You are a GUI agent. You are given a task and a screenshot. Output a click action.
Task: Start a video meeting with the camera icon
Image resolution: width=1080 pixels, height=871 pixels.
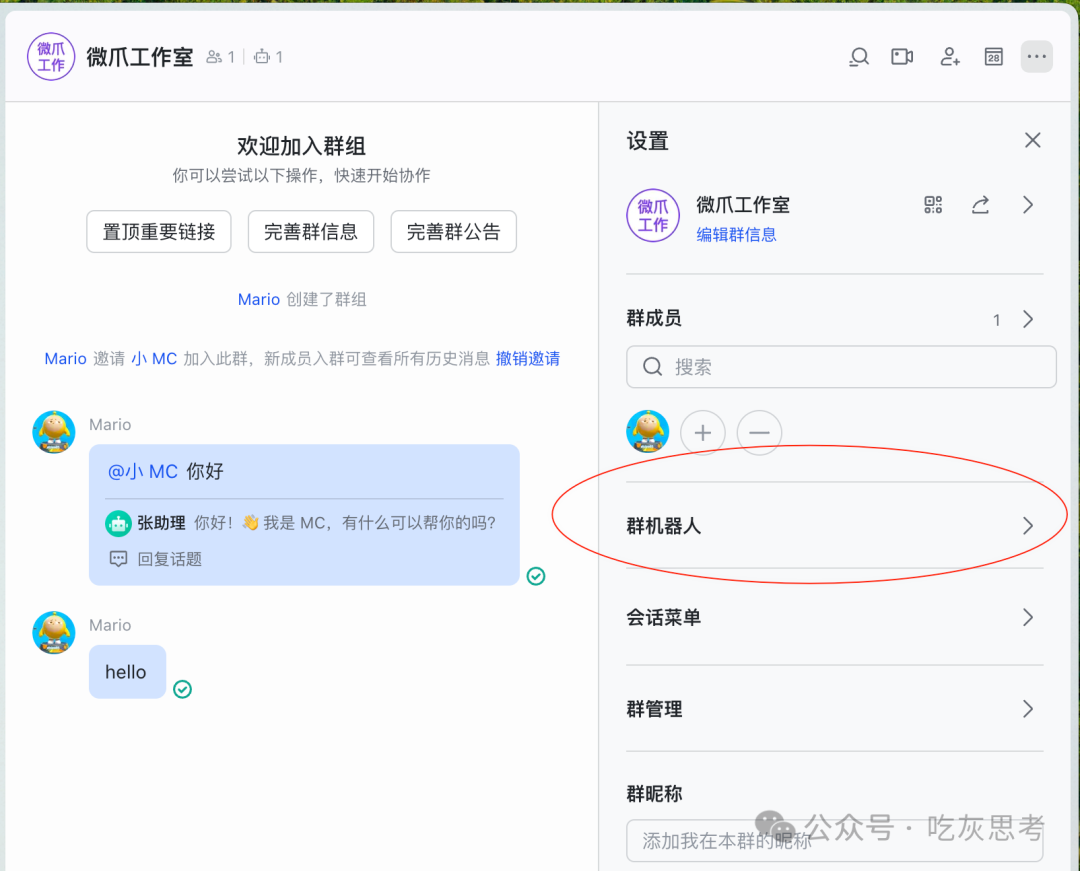902,57
